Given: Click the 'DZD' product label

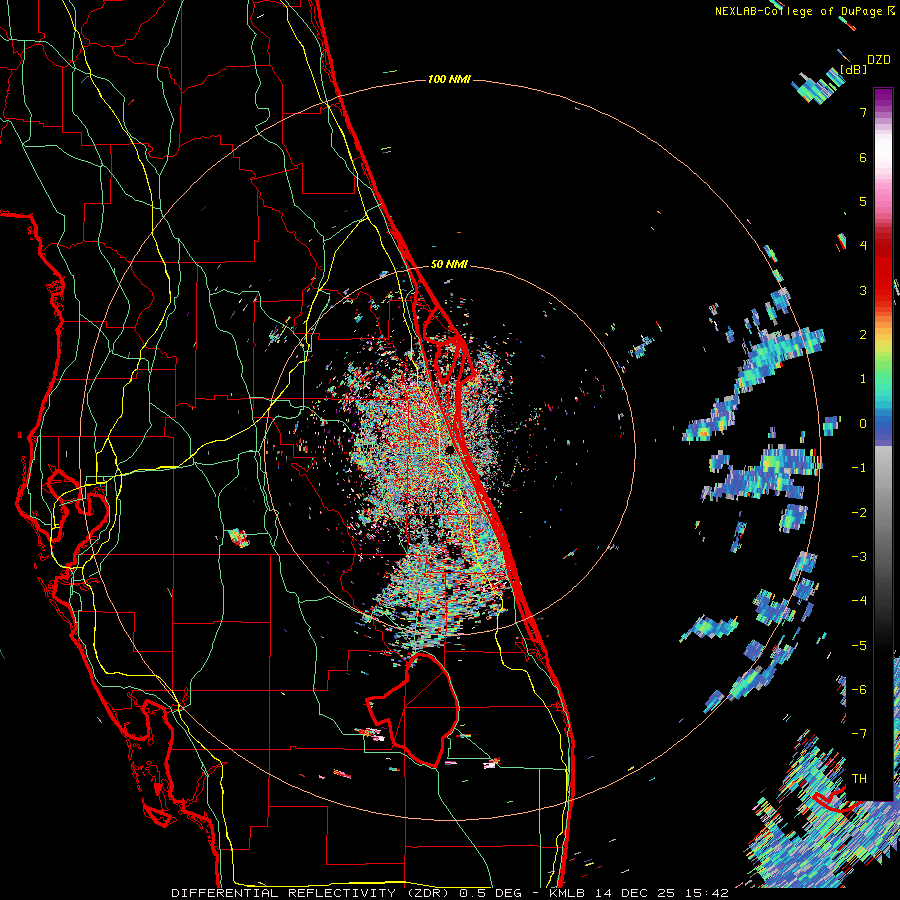Looking at the screenshot, I should [x=879, y=60].
